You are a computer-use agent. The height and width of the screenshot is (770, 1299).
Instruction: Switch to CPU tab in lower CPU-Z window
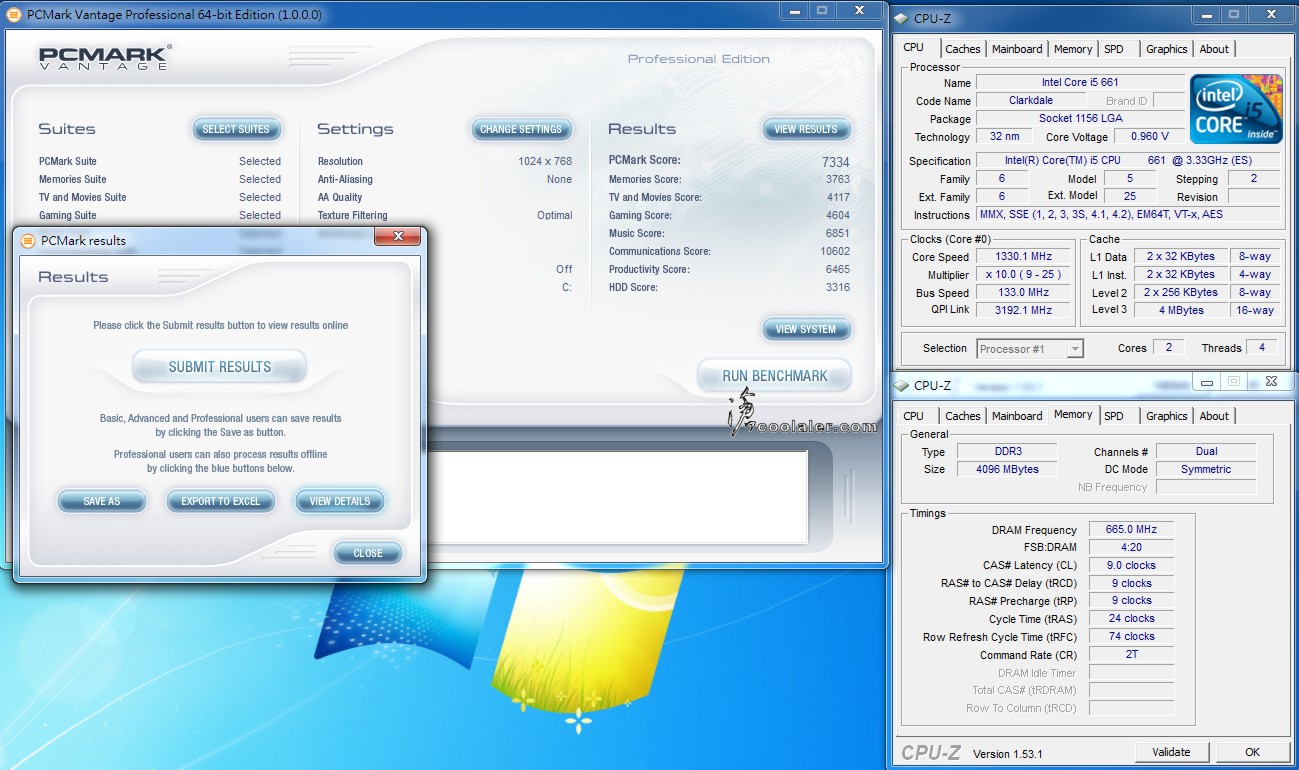[914, 416]
